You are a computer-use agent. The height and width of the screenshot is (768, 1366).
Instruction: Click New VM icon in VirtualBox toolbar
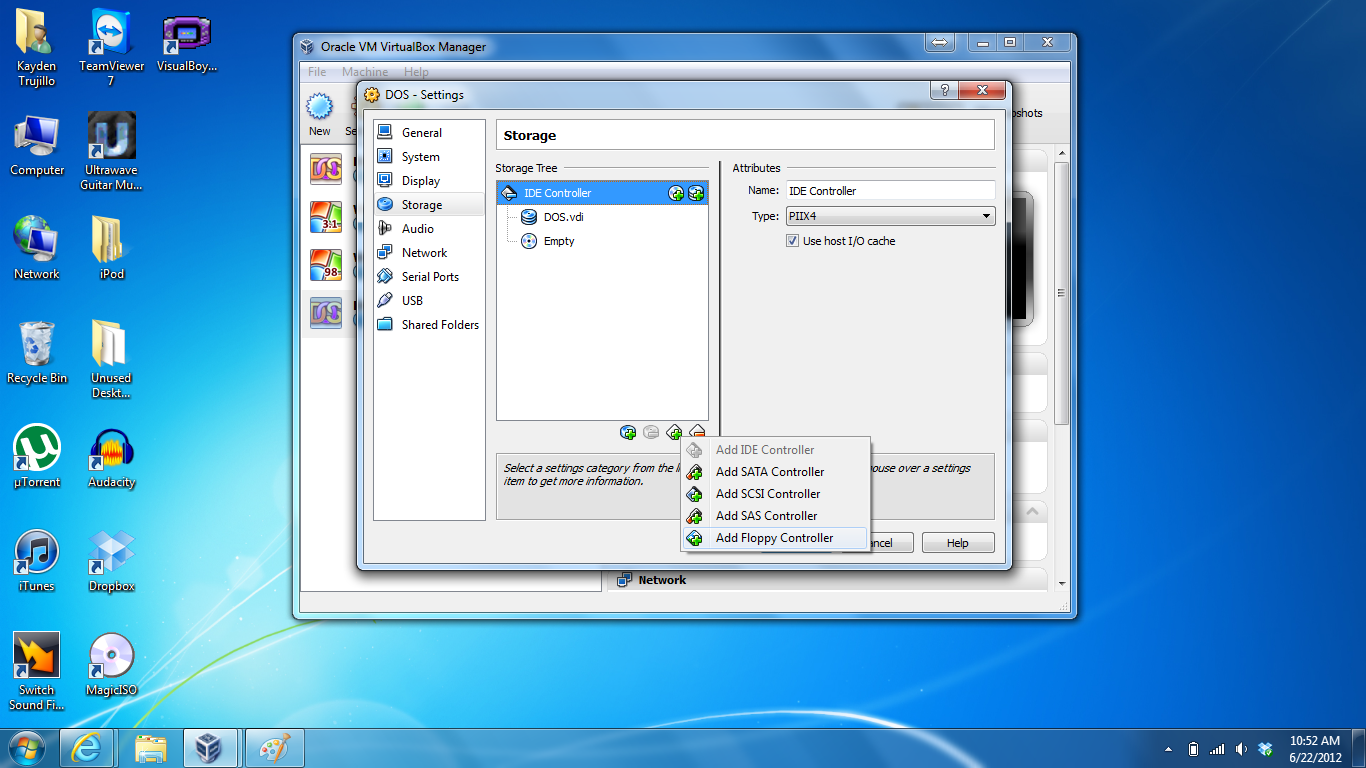pos(319,114)
